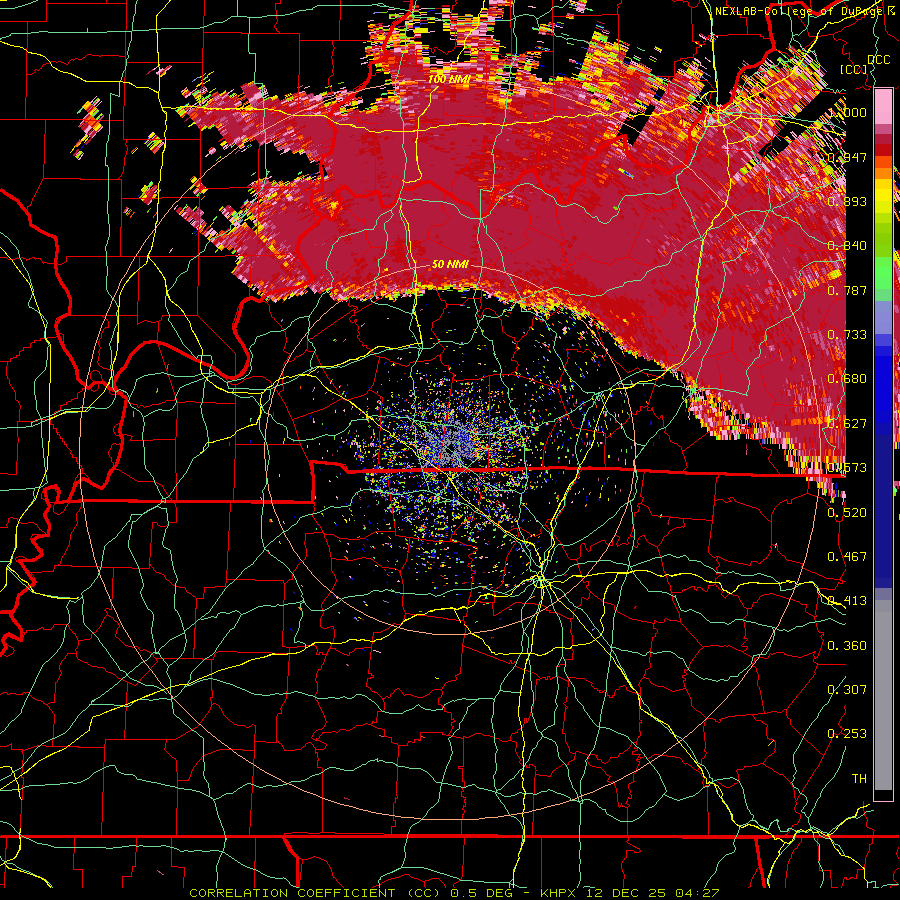Click the '04:27' timestamp text
This screenshot has height=900, width=900.
(696, 893)
